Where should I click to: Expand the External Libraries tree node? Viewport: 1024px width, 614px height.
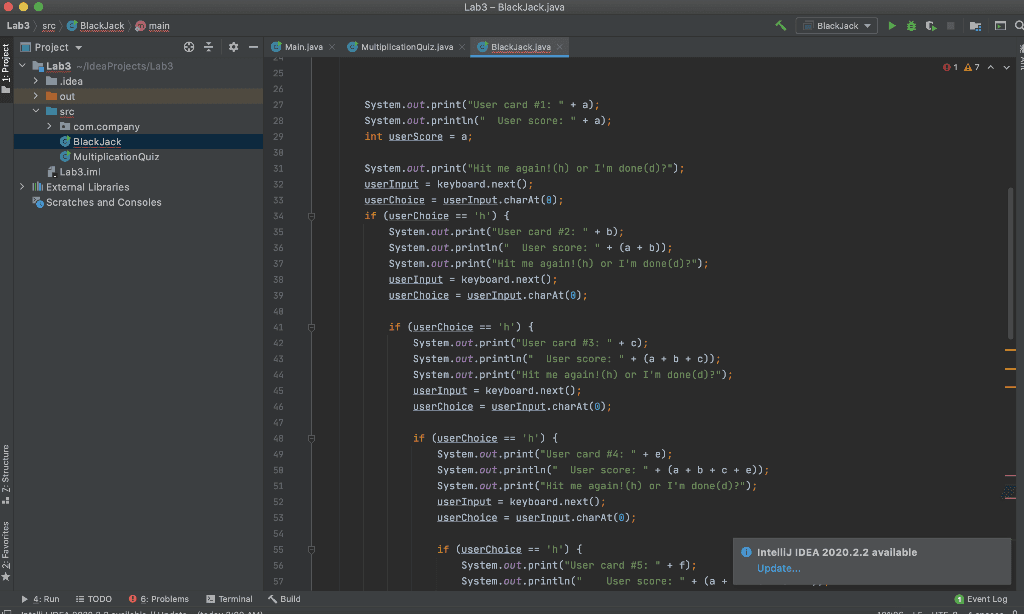pyautogui.click(x=22, y=187)
